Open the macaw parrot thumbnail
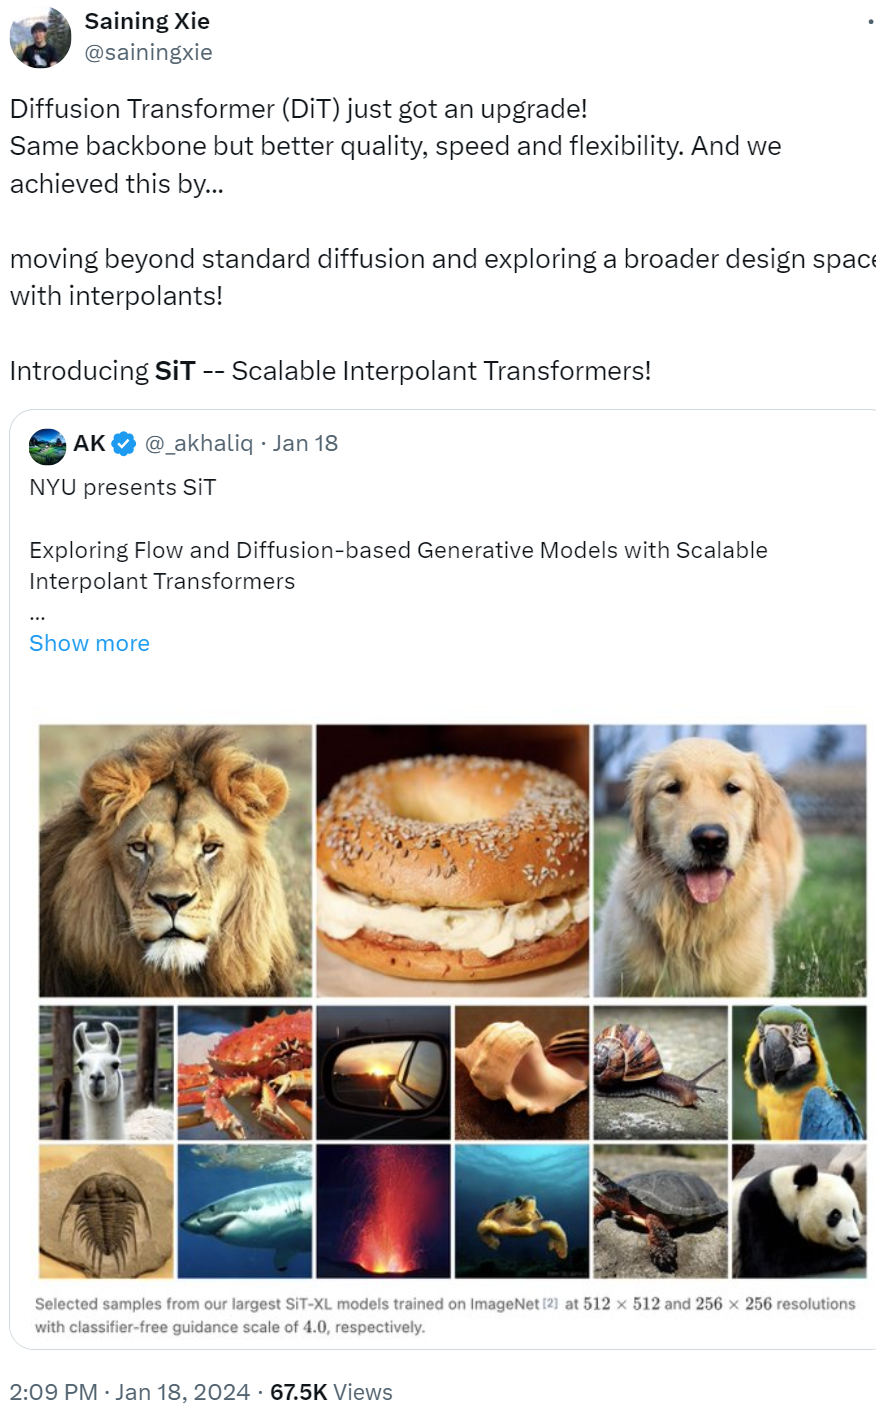This screenshot has height=1414, width=876. 800,1072
